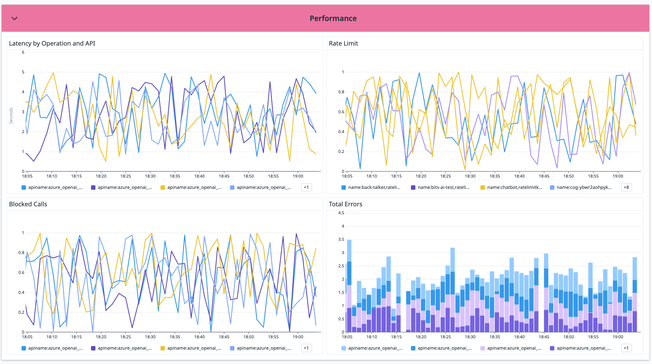Click dark purple legend entry in Blocked Calls chart
This screenshot has height=364, width=652.
[121, 348]
